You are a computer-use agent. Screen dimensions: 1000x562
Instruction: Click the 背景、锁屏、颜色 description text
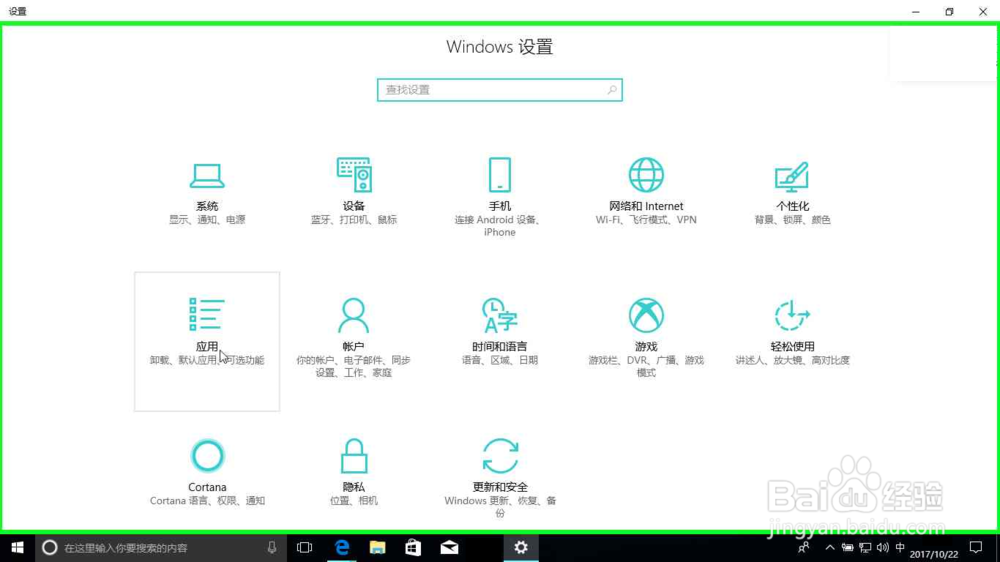(x=792, y=219)
